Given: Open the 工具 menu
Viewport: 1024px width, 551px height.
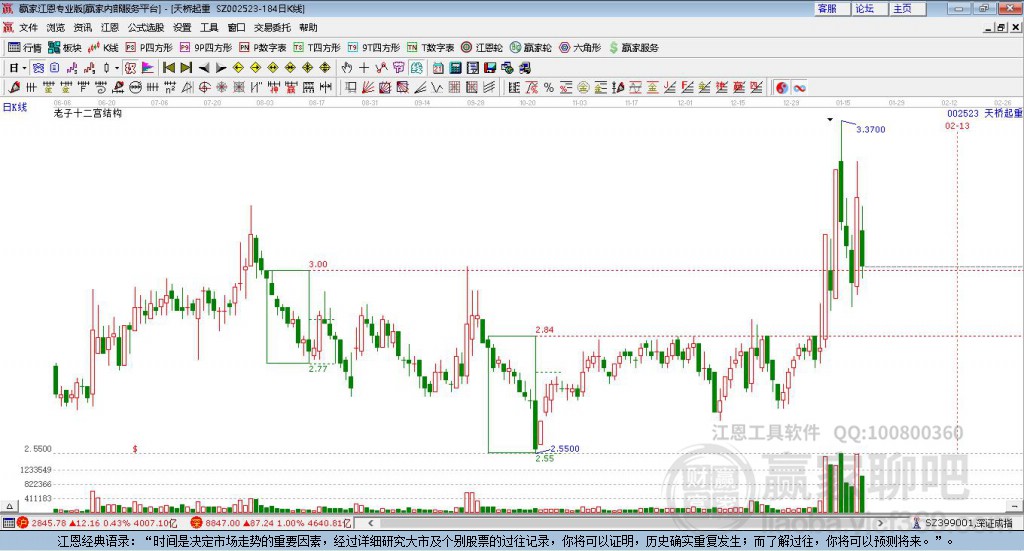Looking at the screenshot, I should [209, 27].
